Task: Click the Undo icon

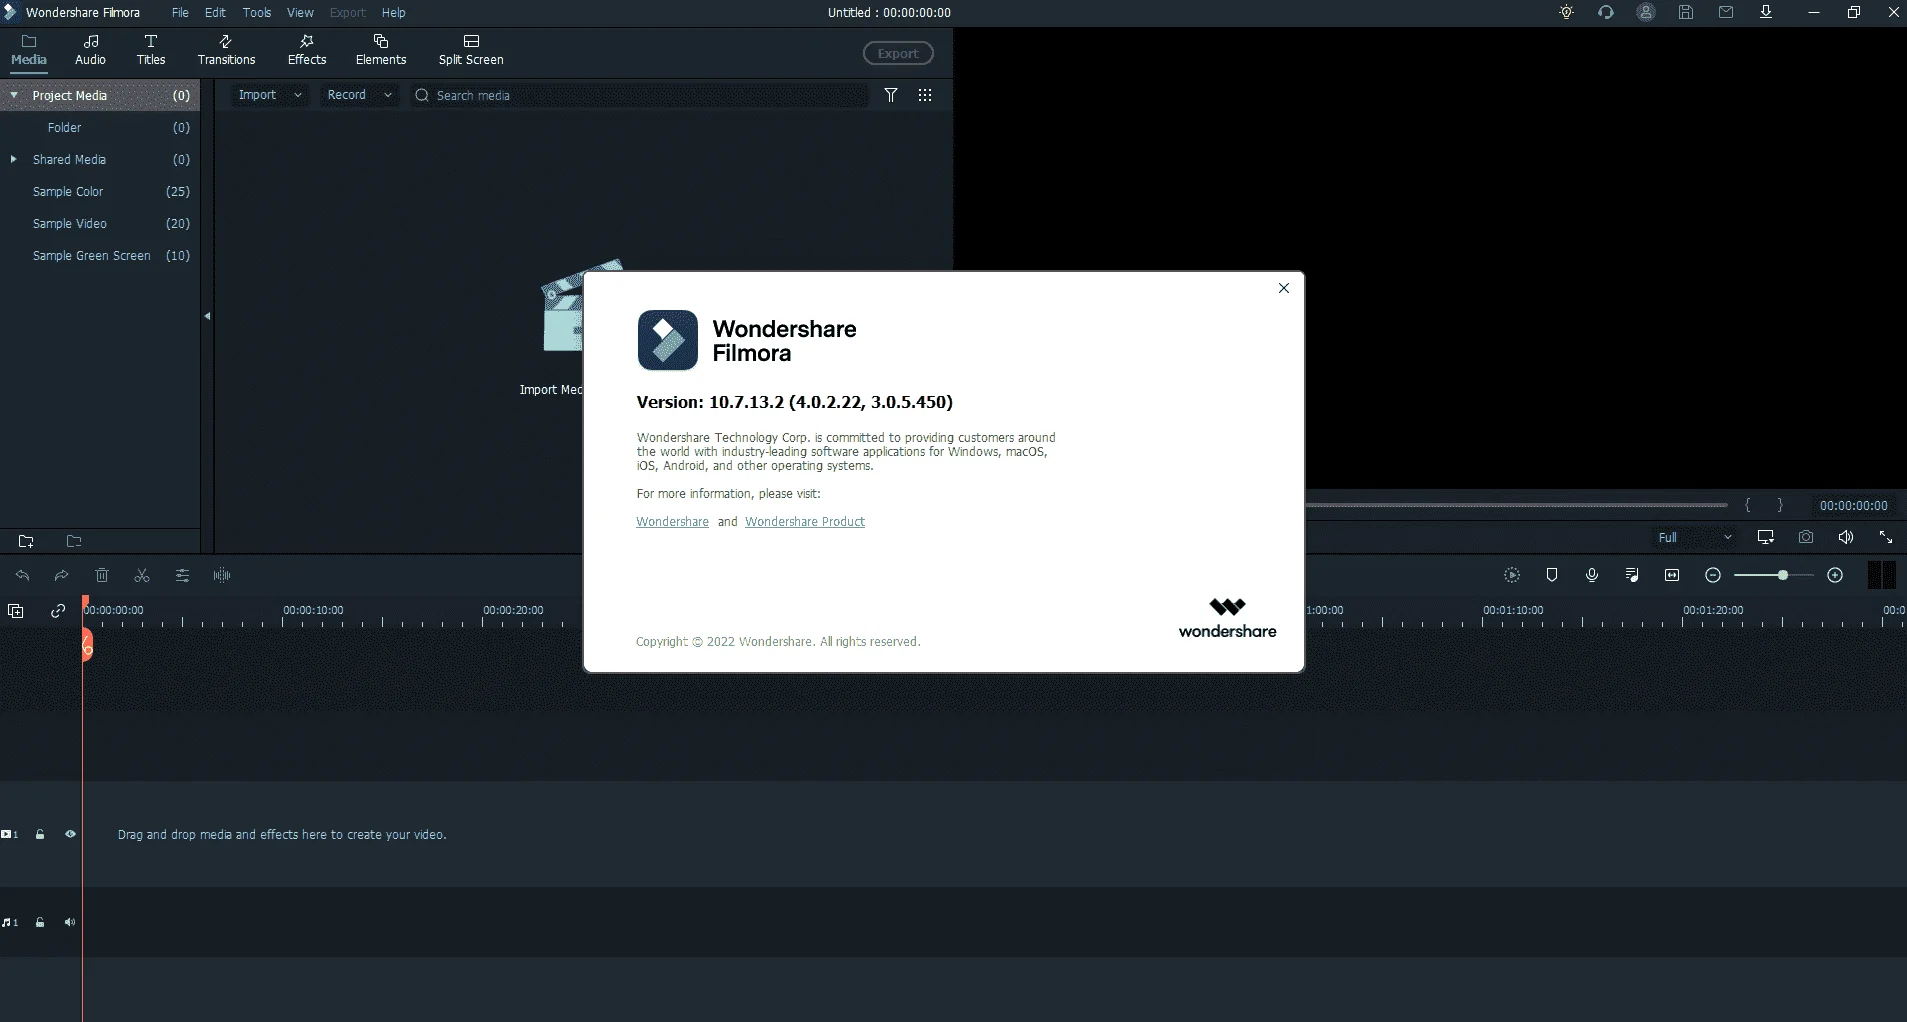Action: (x=22, y=575)
